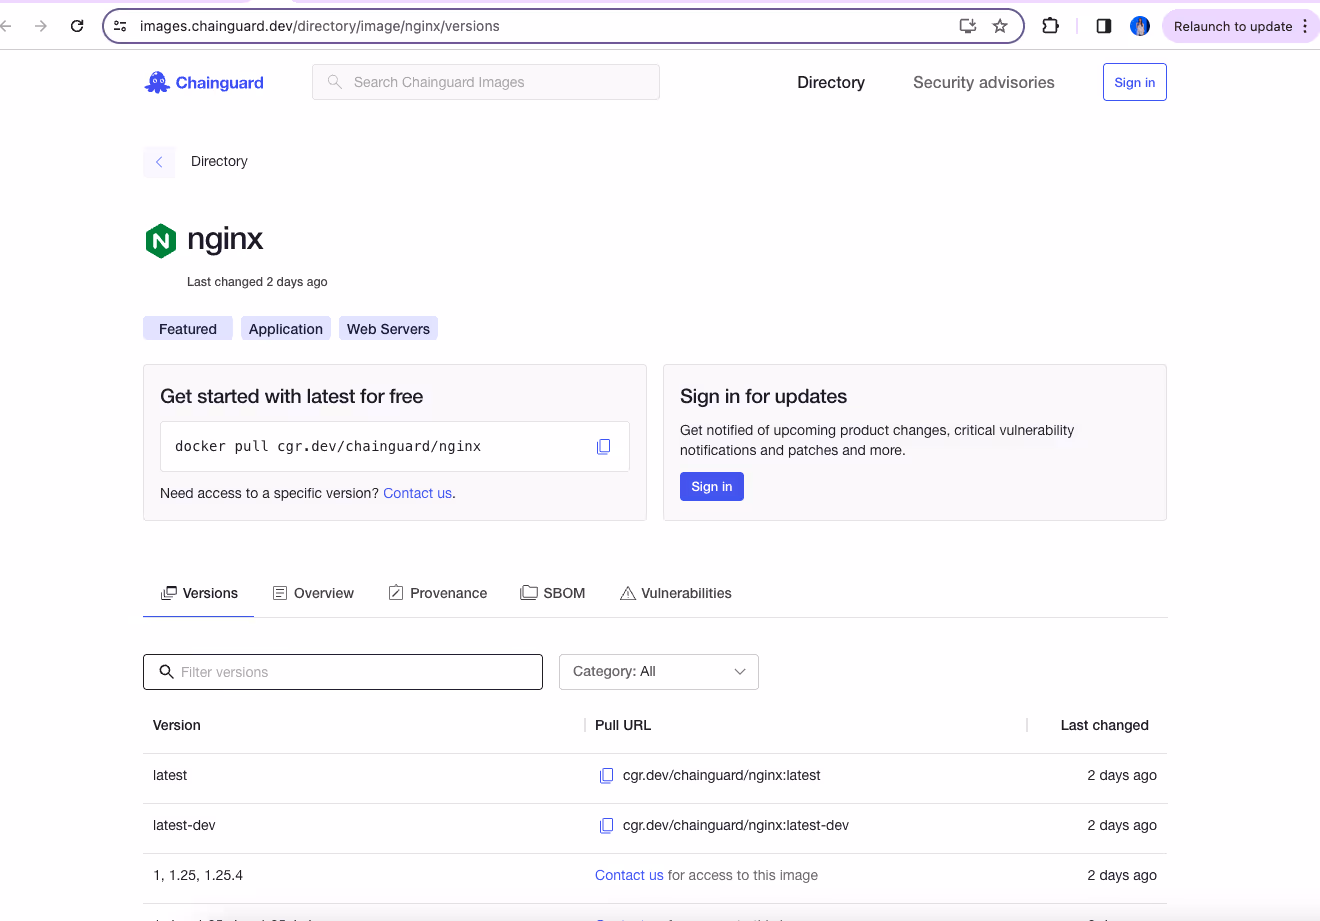Click Contact us link in 1.25.4 row
This screenshot has height=921, width=1320.
[x=629, y=875]
